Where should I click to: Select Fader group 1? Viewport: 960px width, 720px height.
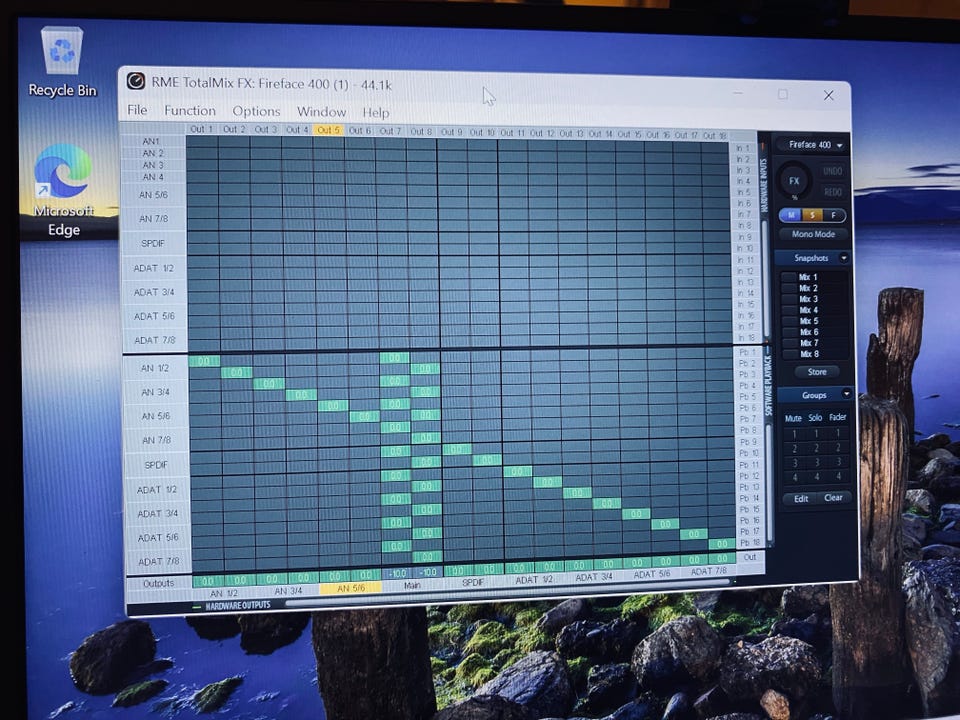pyautogui.click(x=838, y=433)
